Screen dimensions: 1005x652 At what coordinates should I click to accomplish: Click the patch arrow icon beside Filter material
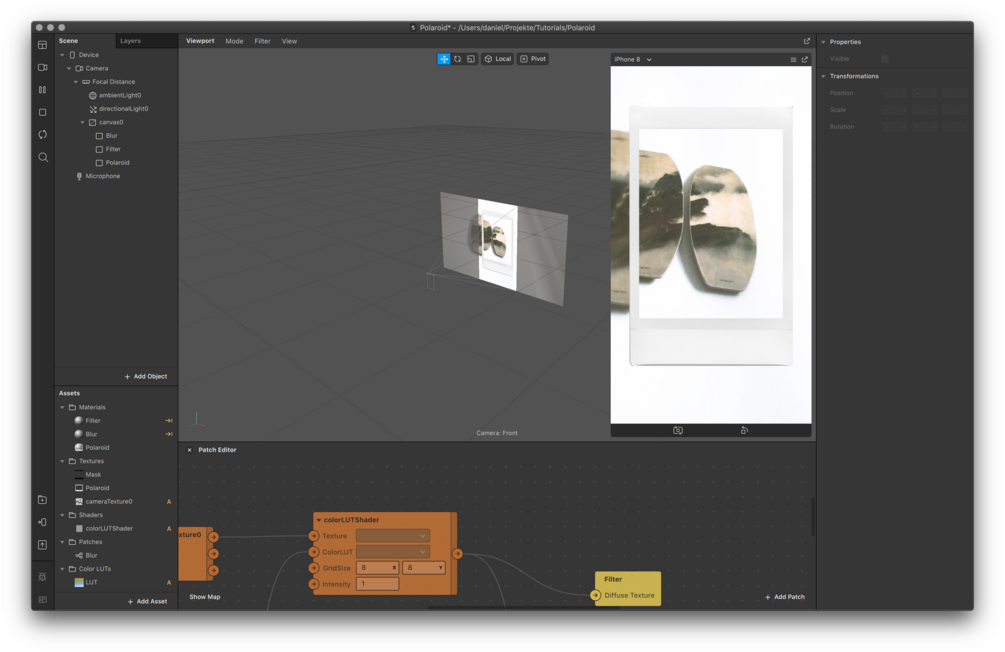(169, 421)
